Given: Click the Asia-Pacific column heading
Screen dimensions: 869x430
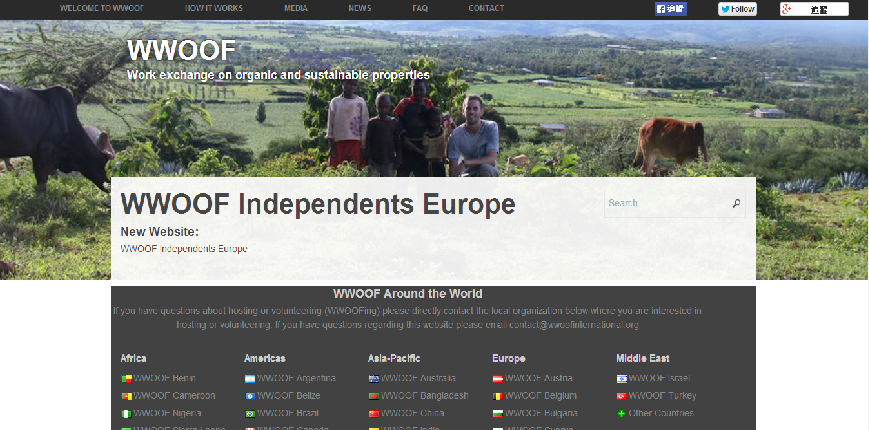Looking at the screenshot, I should (394, 359).
